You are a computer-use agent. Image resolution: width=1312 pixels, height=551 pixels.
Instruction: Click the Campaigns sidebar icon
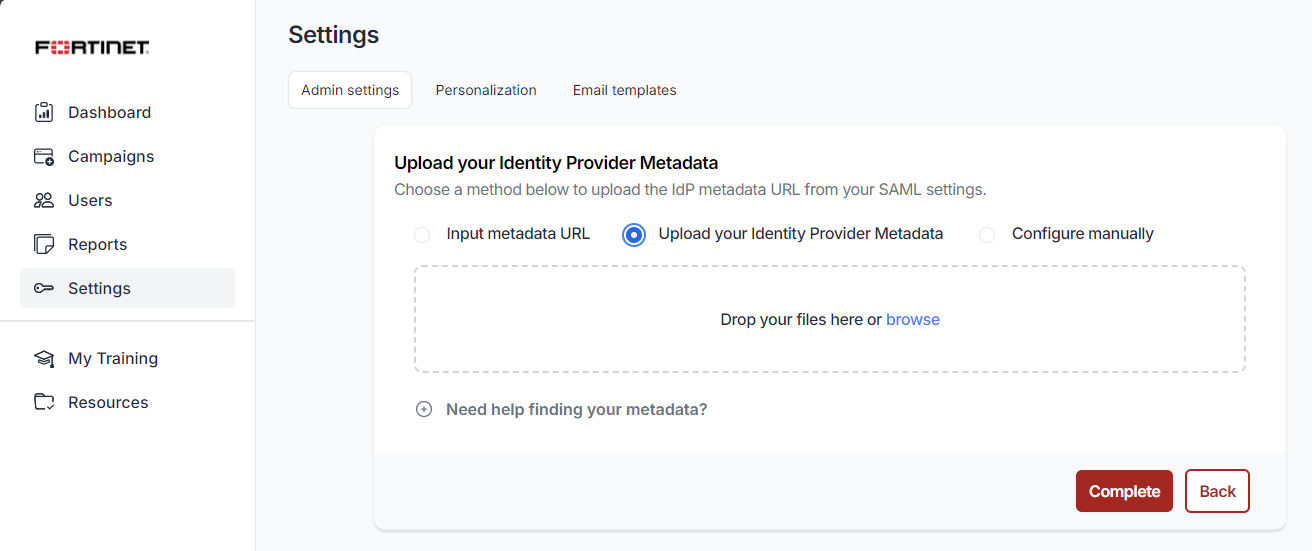click(44, 156)
